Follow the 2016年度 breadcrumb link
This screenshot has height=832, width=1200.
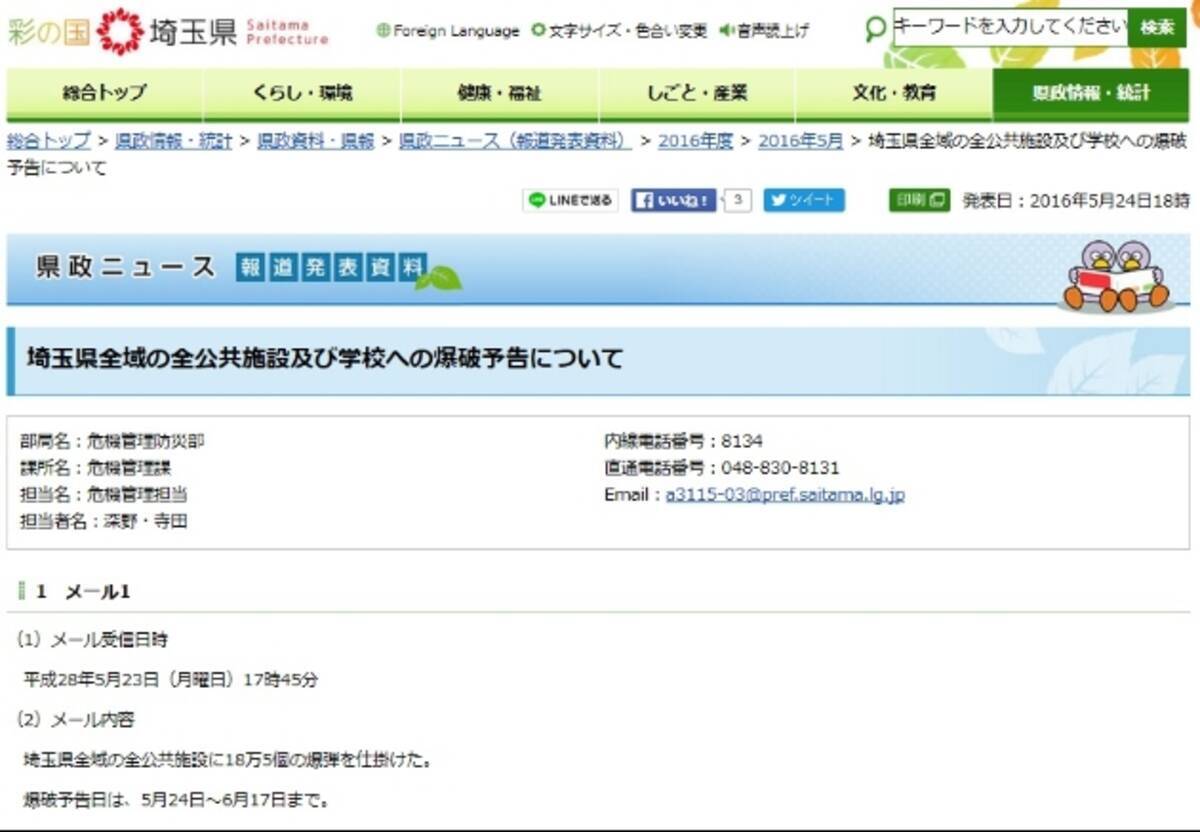(x=696, y=141)
